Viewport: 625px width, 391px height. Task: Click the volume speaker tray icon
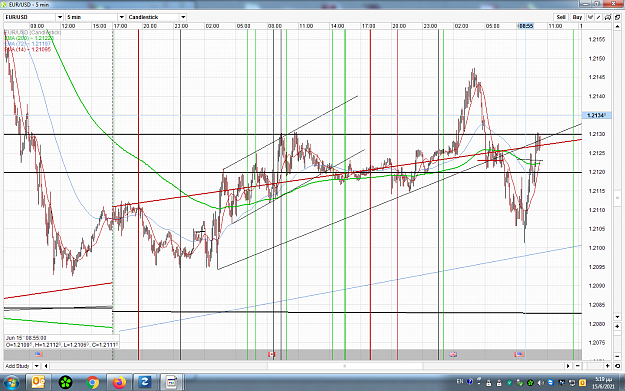[x=541, y=383]
